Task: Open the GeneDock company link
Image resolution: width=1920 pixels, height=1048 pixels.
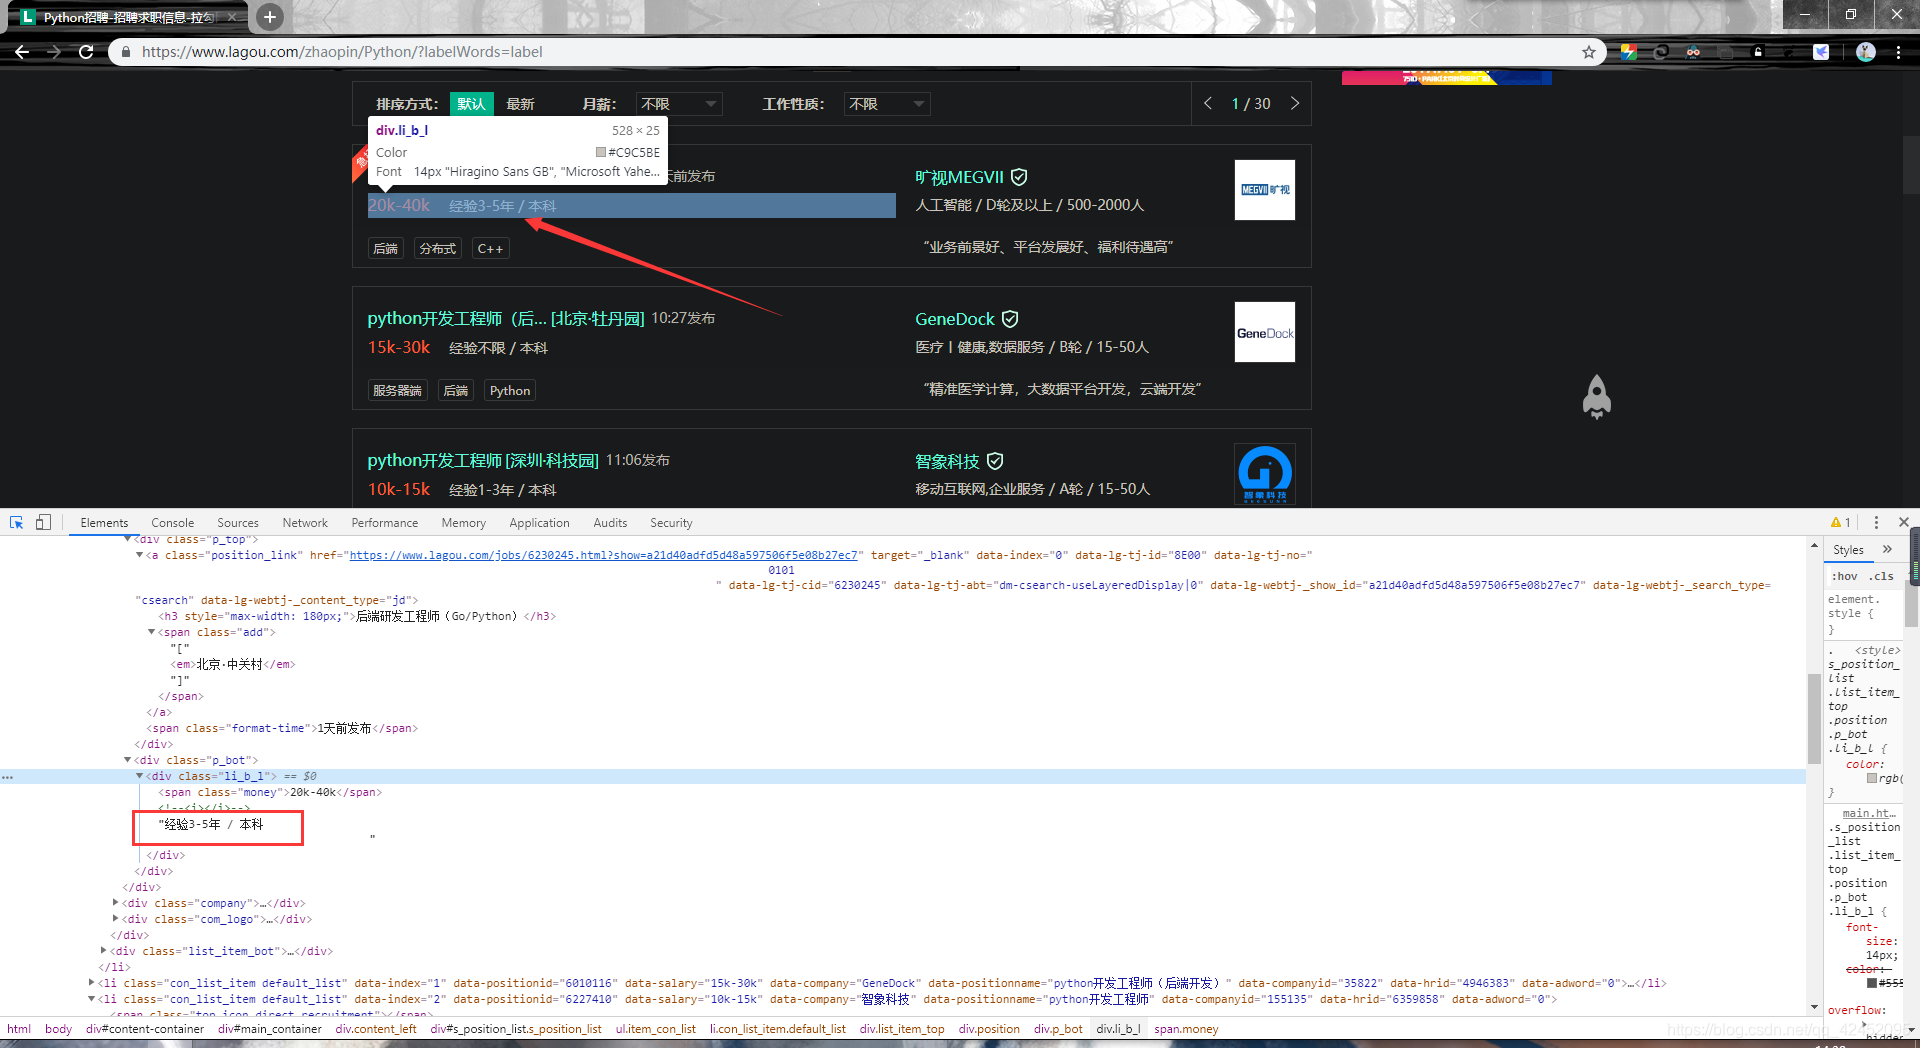Action: point(955,319)
